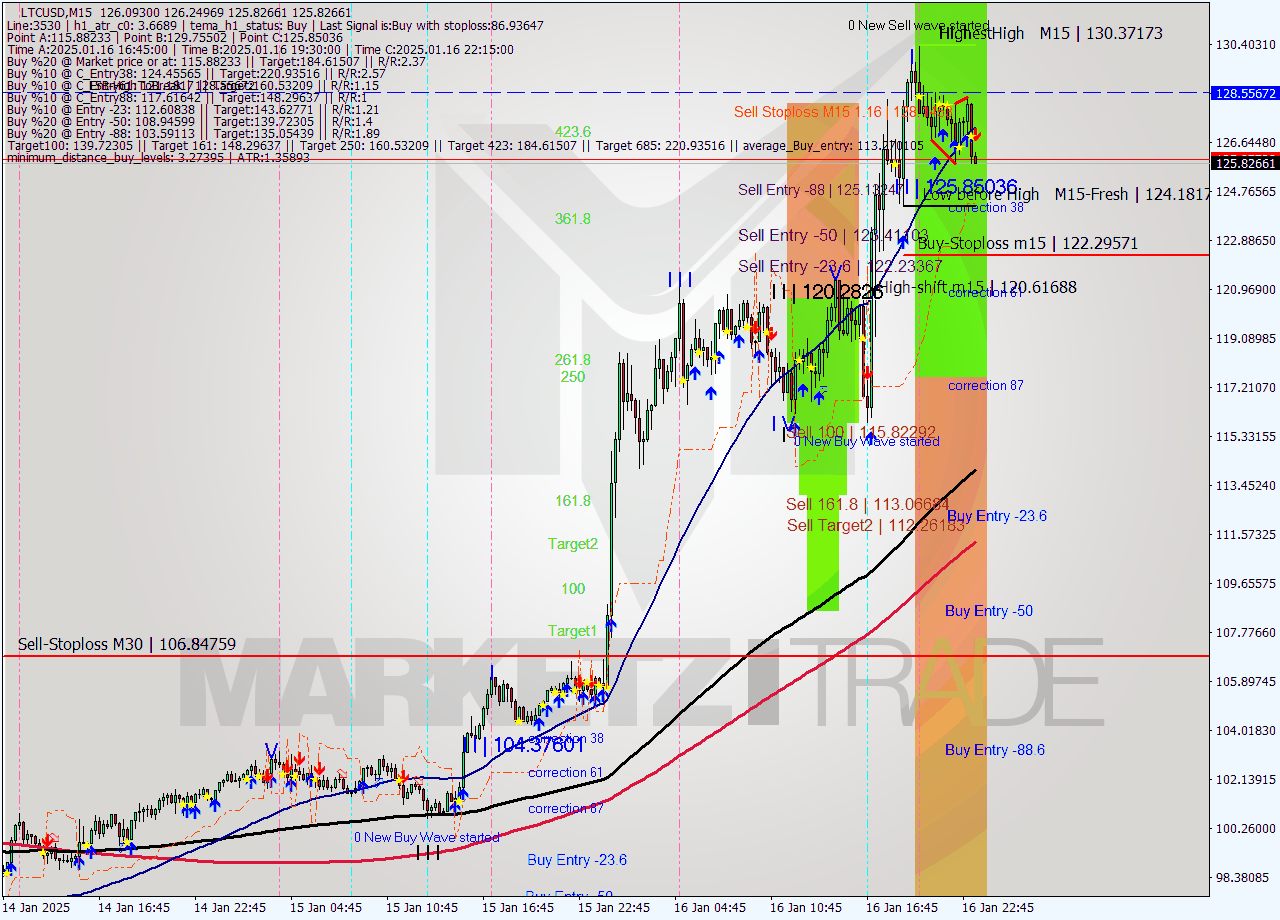
Task: Click the '16 Jan 22:45' time axis label
Action: 998,908
